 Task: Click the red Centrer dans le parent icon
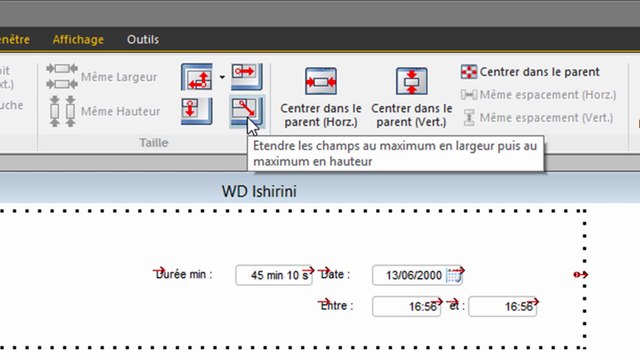click(469, 72)
